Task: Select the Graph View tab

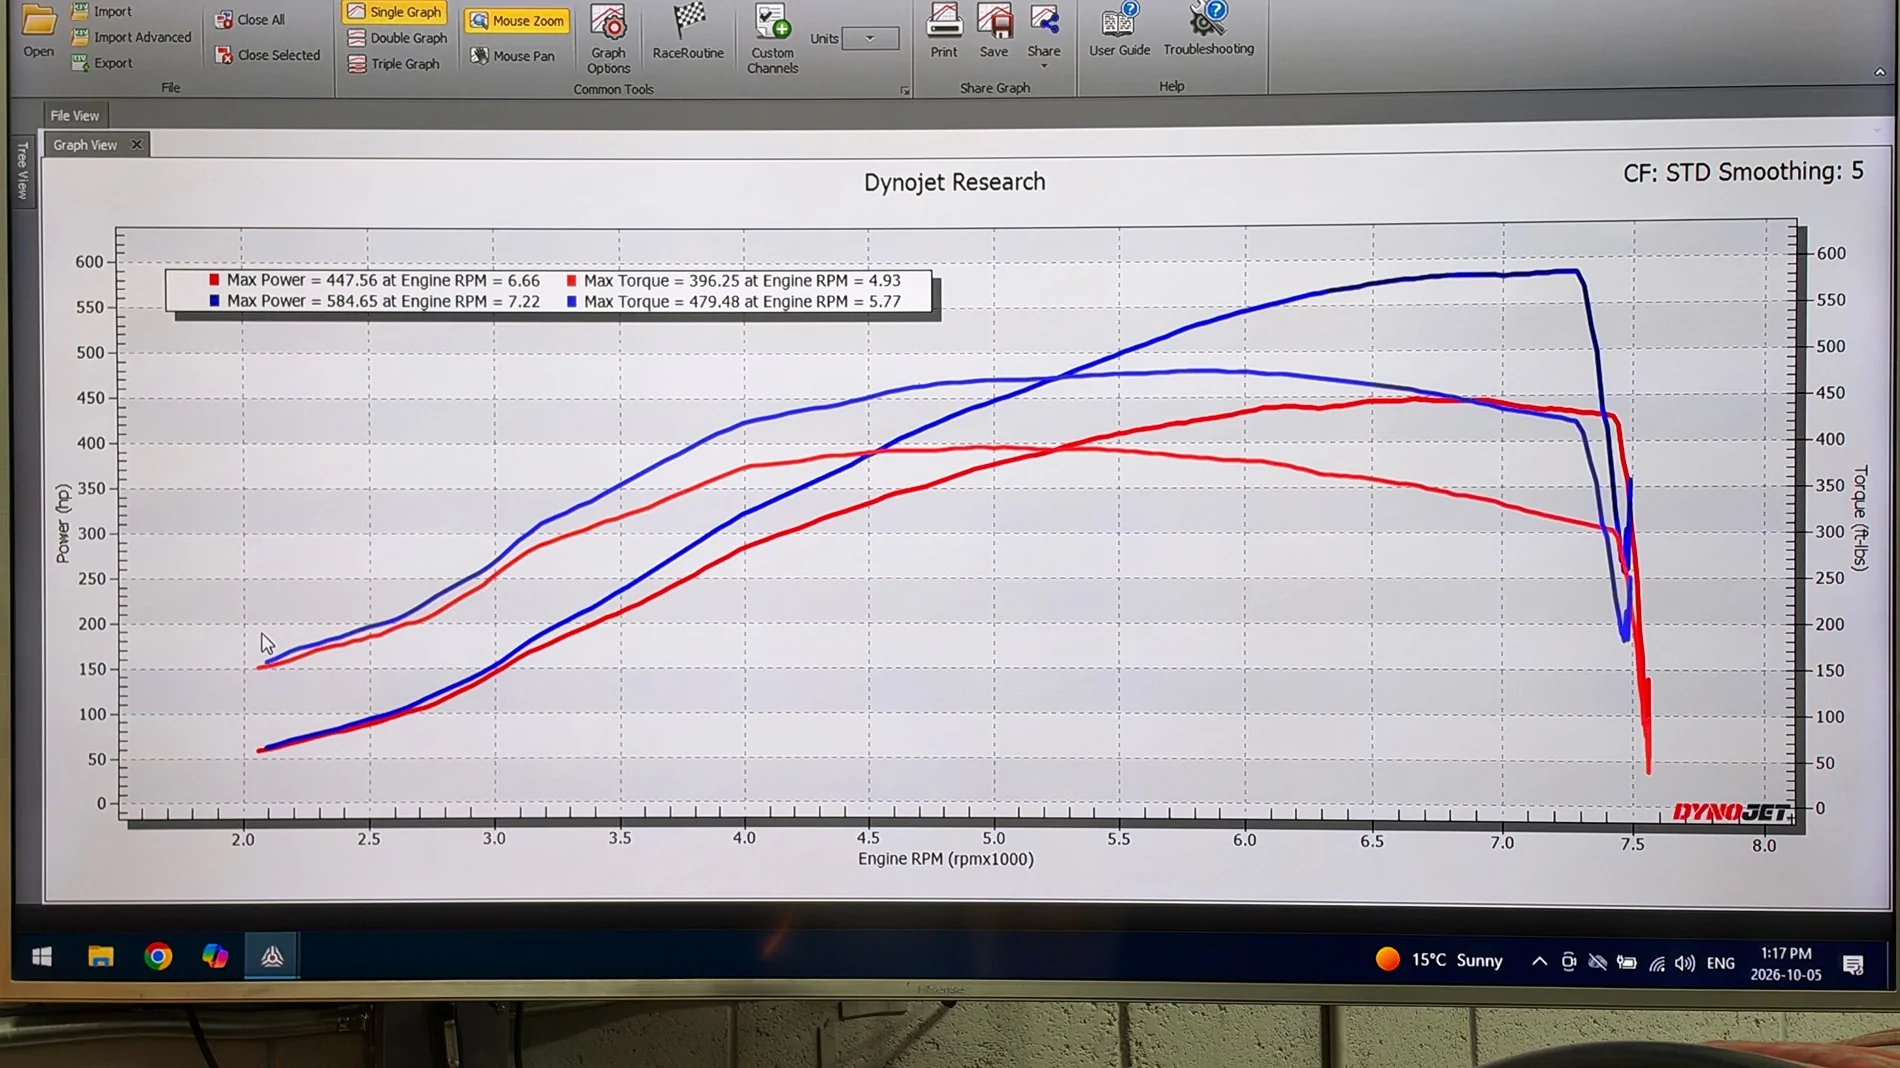Action: (x=85, y=145)
